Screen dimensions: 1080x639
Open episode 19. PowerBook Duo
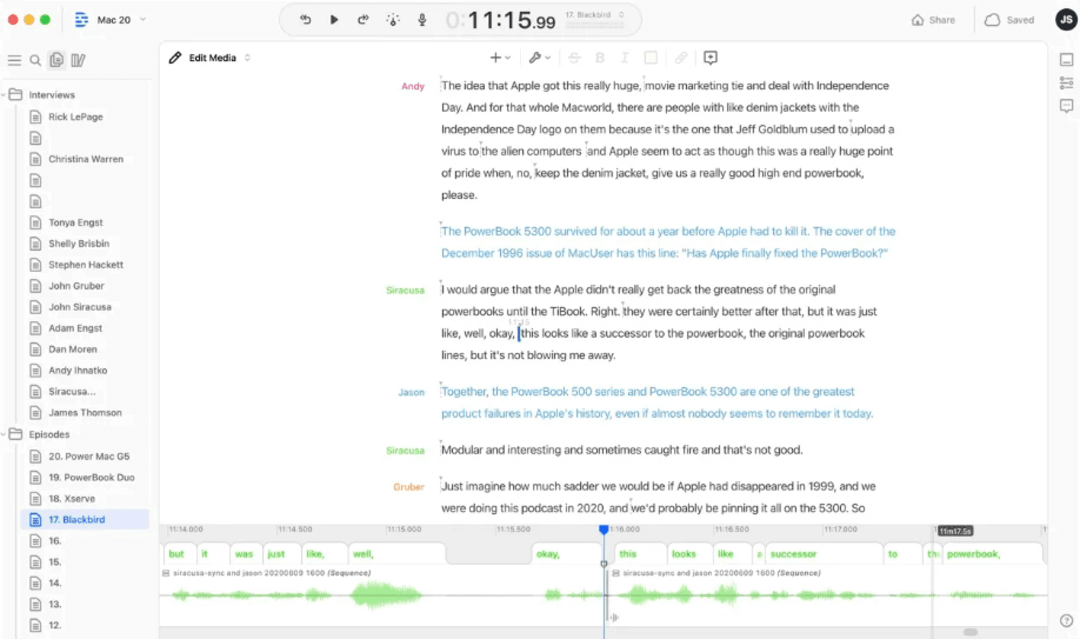tap(91, 477)
